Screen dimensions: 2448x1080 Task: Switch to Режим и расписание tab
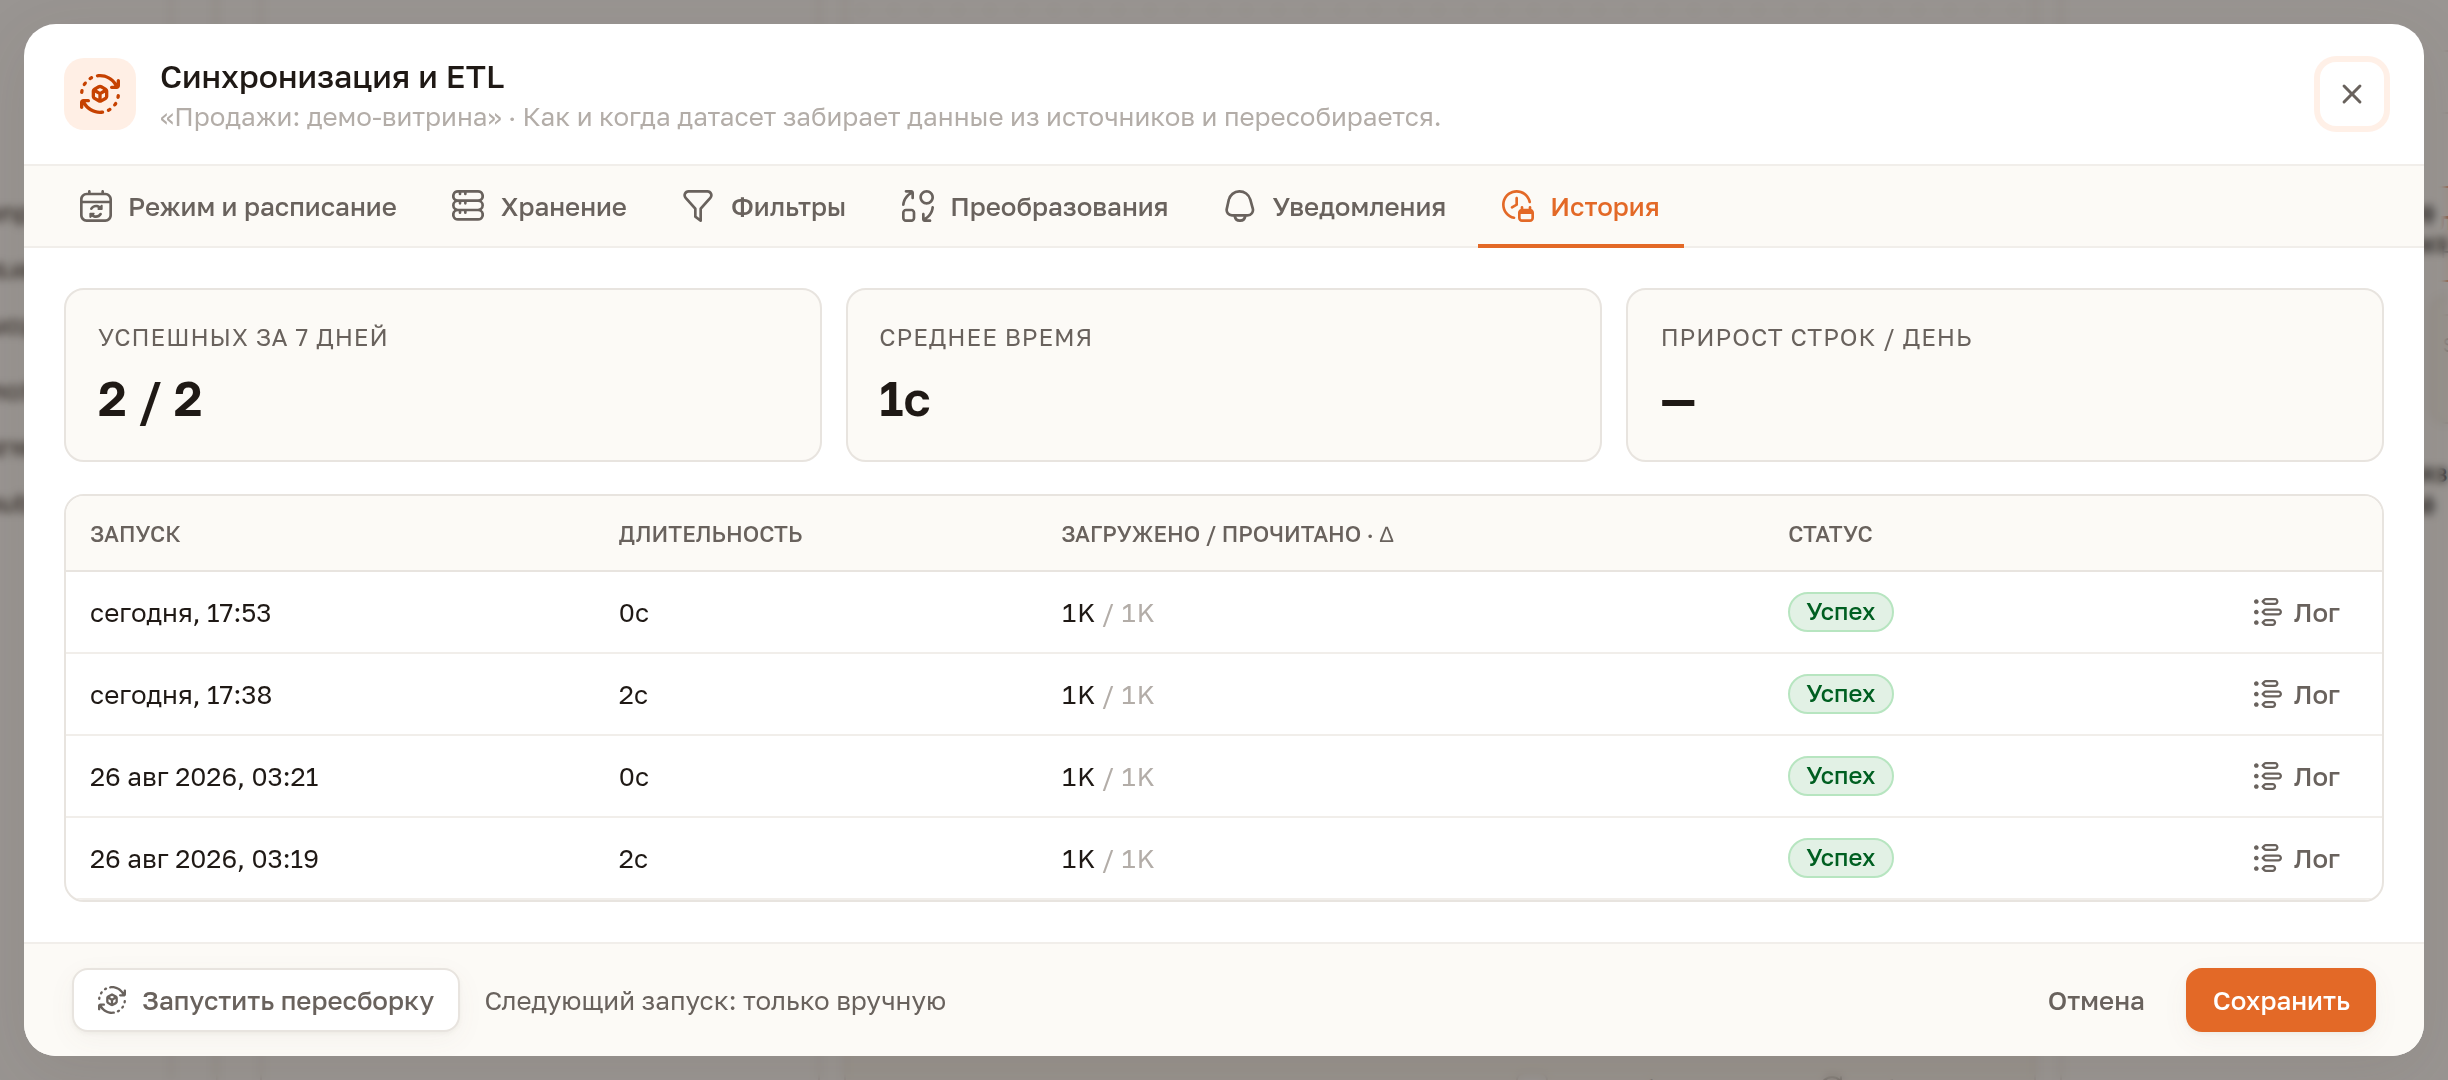[238, 207]
